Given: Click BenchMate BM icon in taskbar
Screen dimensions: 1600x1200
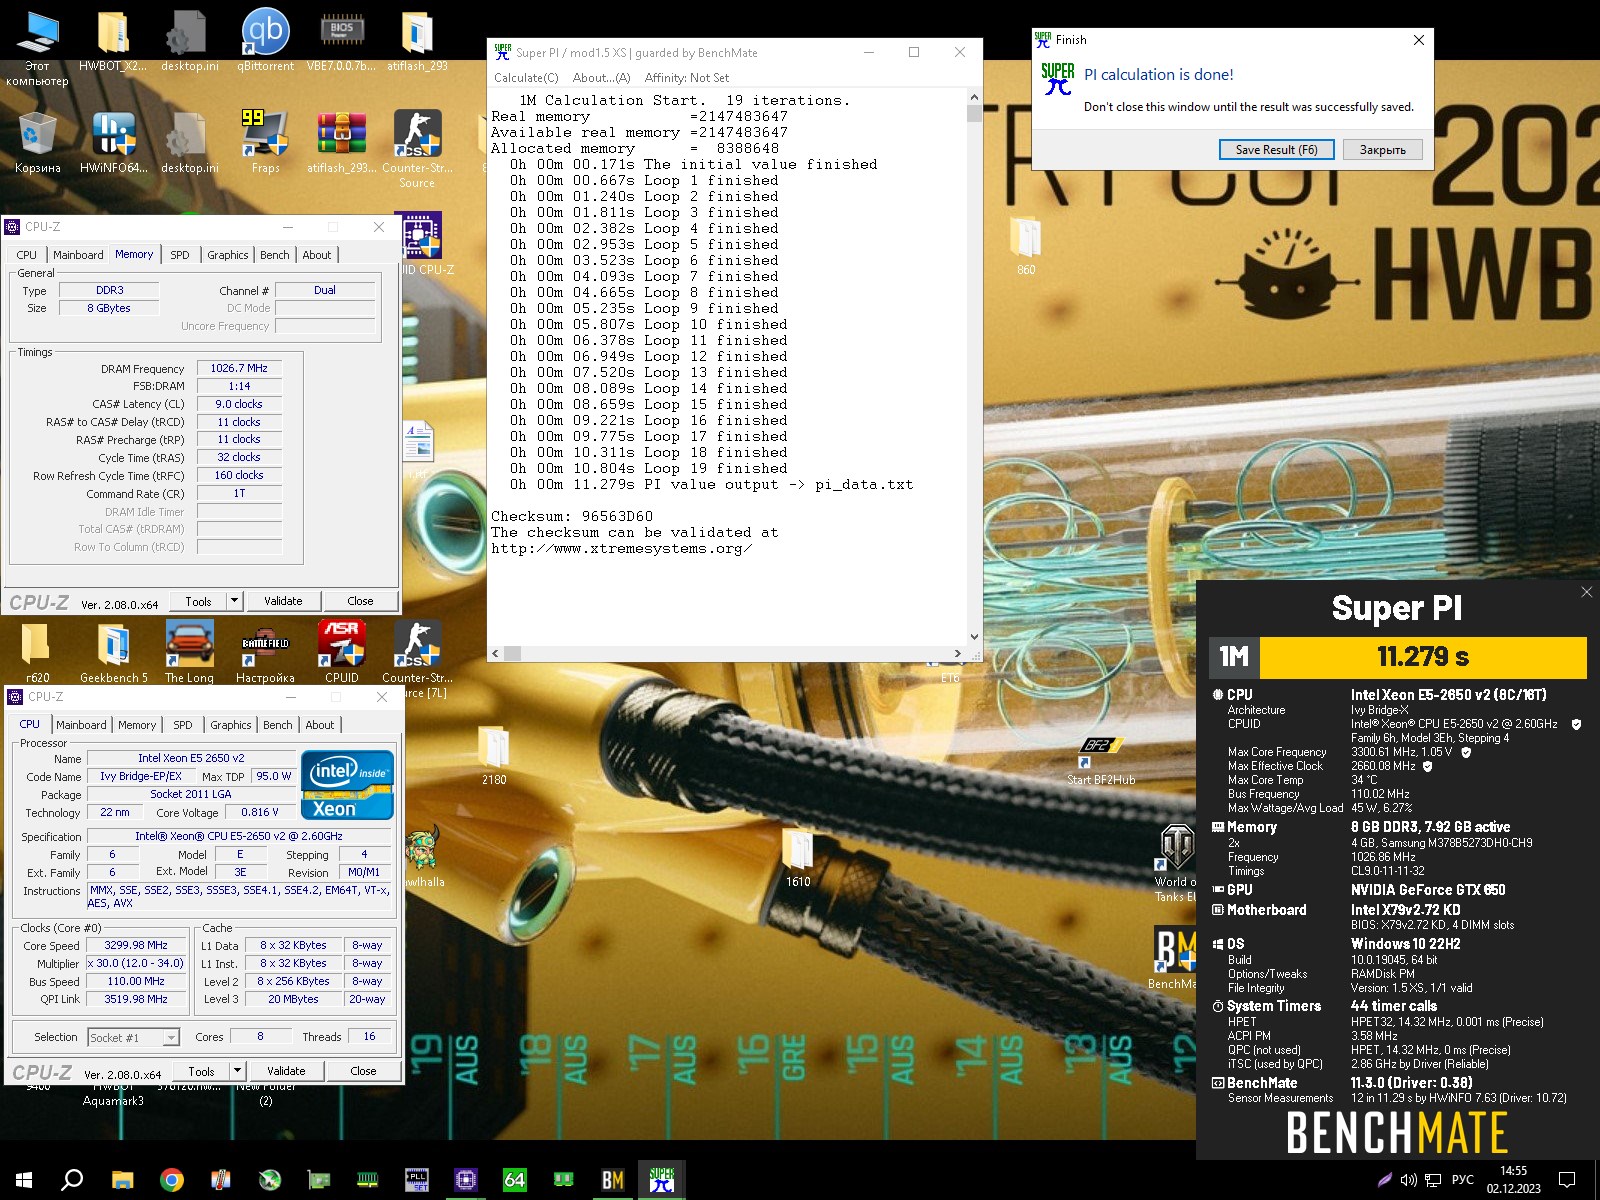Looking at the screenshot, I should point(613,1180).
